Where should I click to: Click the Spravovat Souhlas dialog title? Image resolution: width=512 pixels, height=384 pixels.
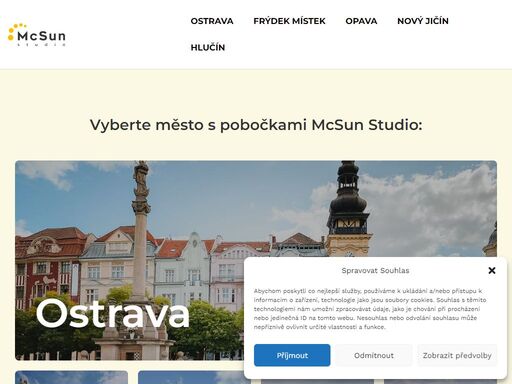(375, 270)
